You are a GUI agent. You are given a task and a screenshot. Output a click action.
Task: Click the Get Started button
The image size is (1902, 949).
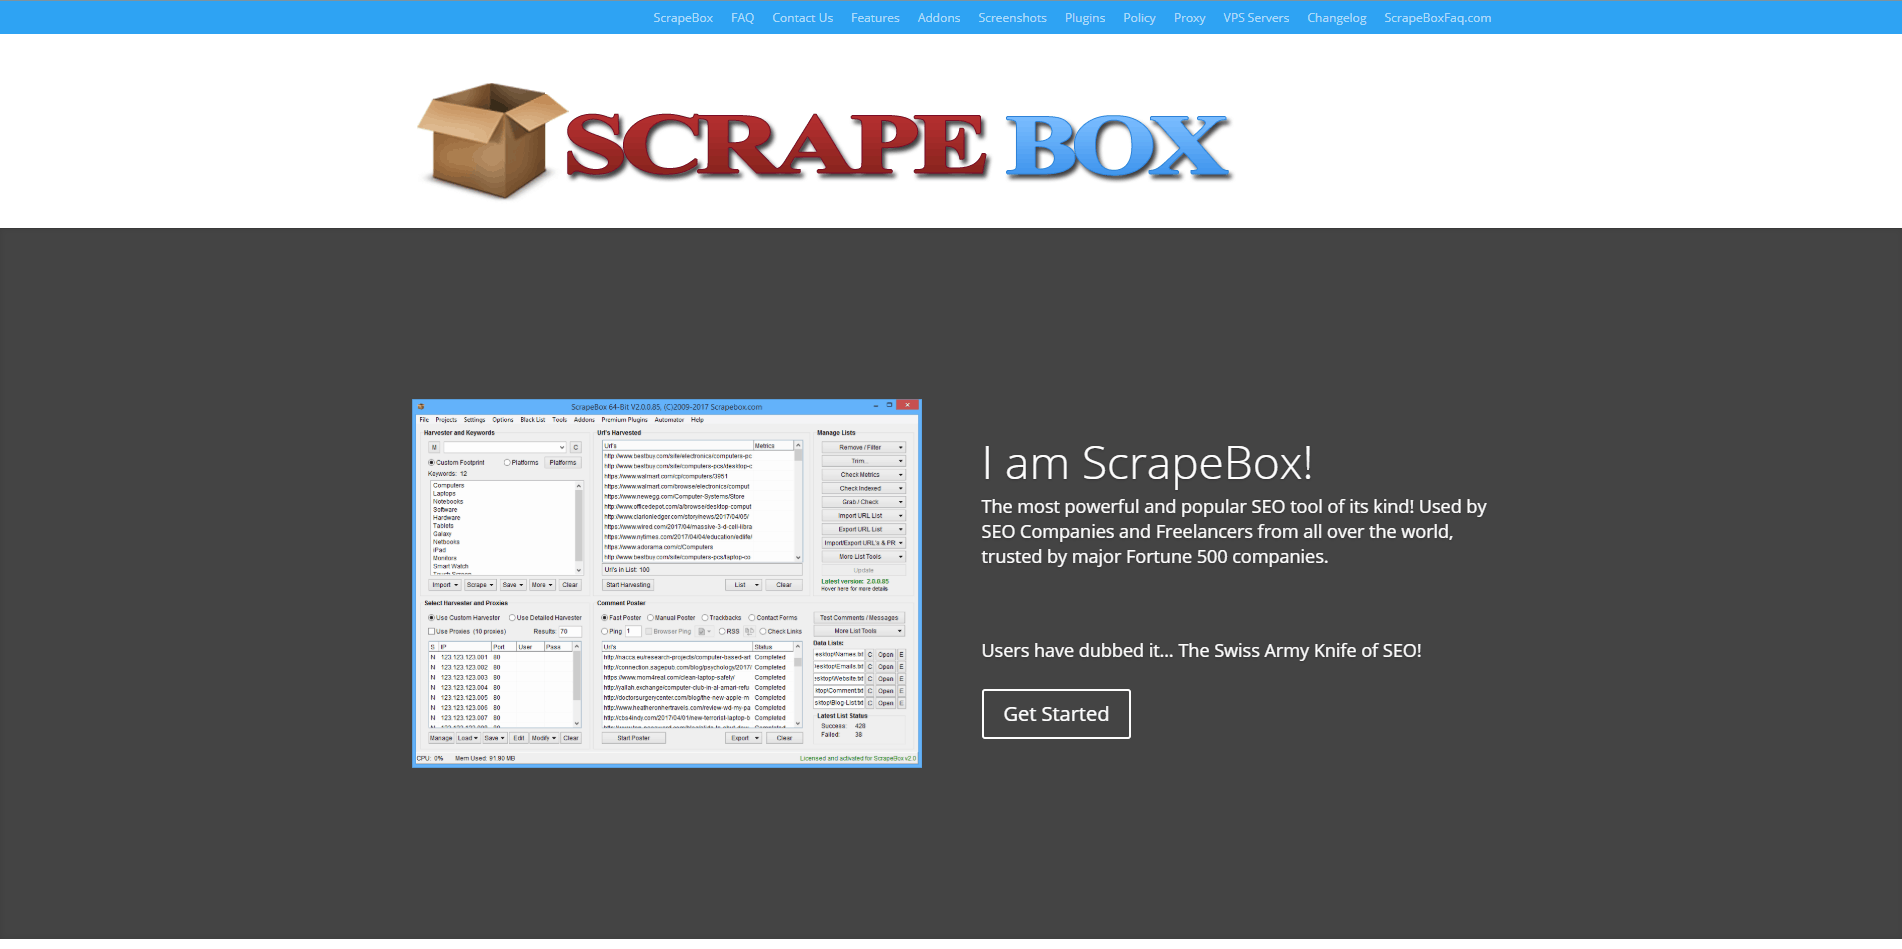[1056, 714]
